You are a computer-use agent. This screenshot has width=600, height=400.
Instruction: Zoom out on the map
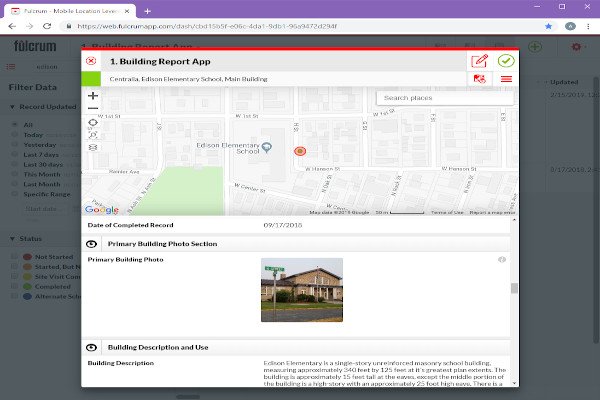[93, 108]
